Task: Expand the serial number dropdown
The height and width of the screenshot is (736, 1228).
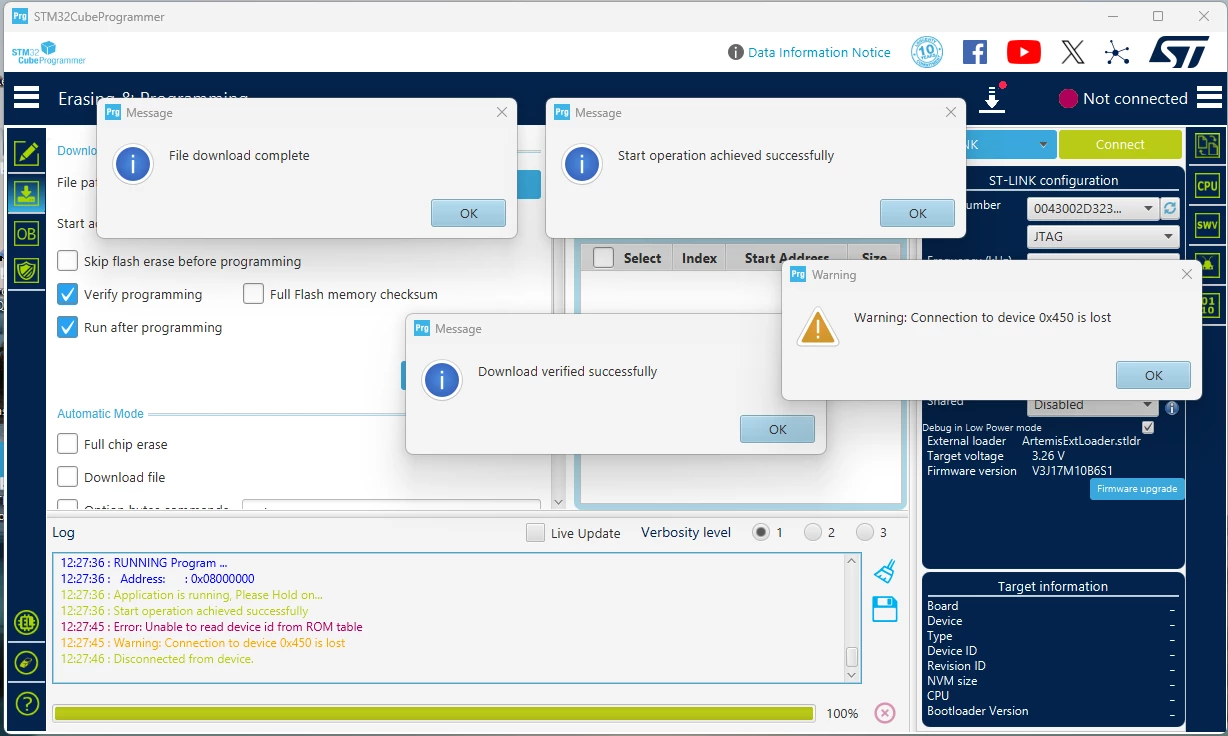Action: coord(1092,208)
